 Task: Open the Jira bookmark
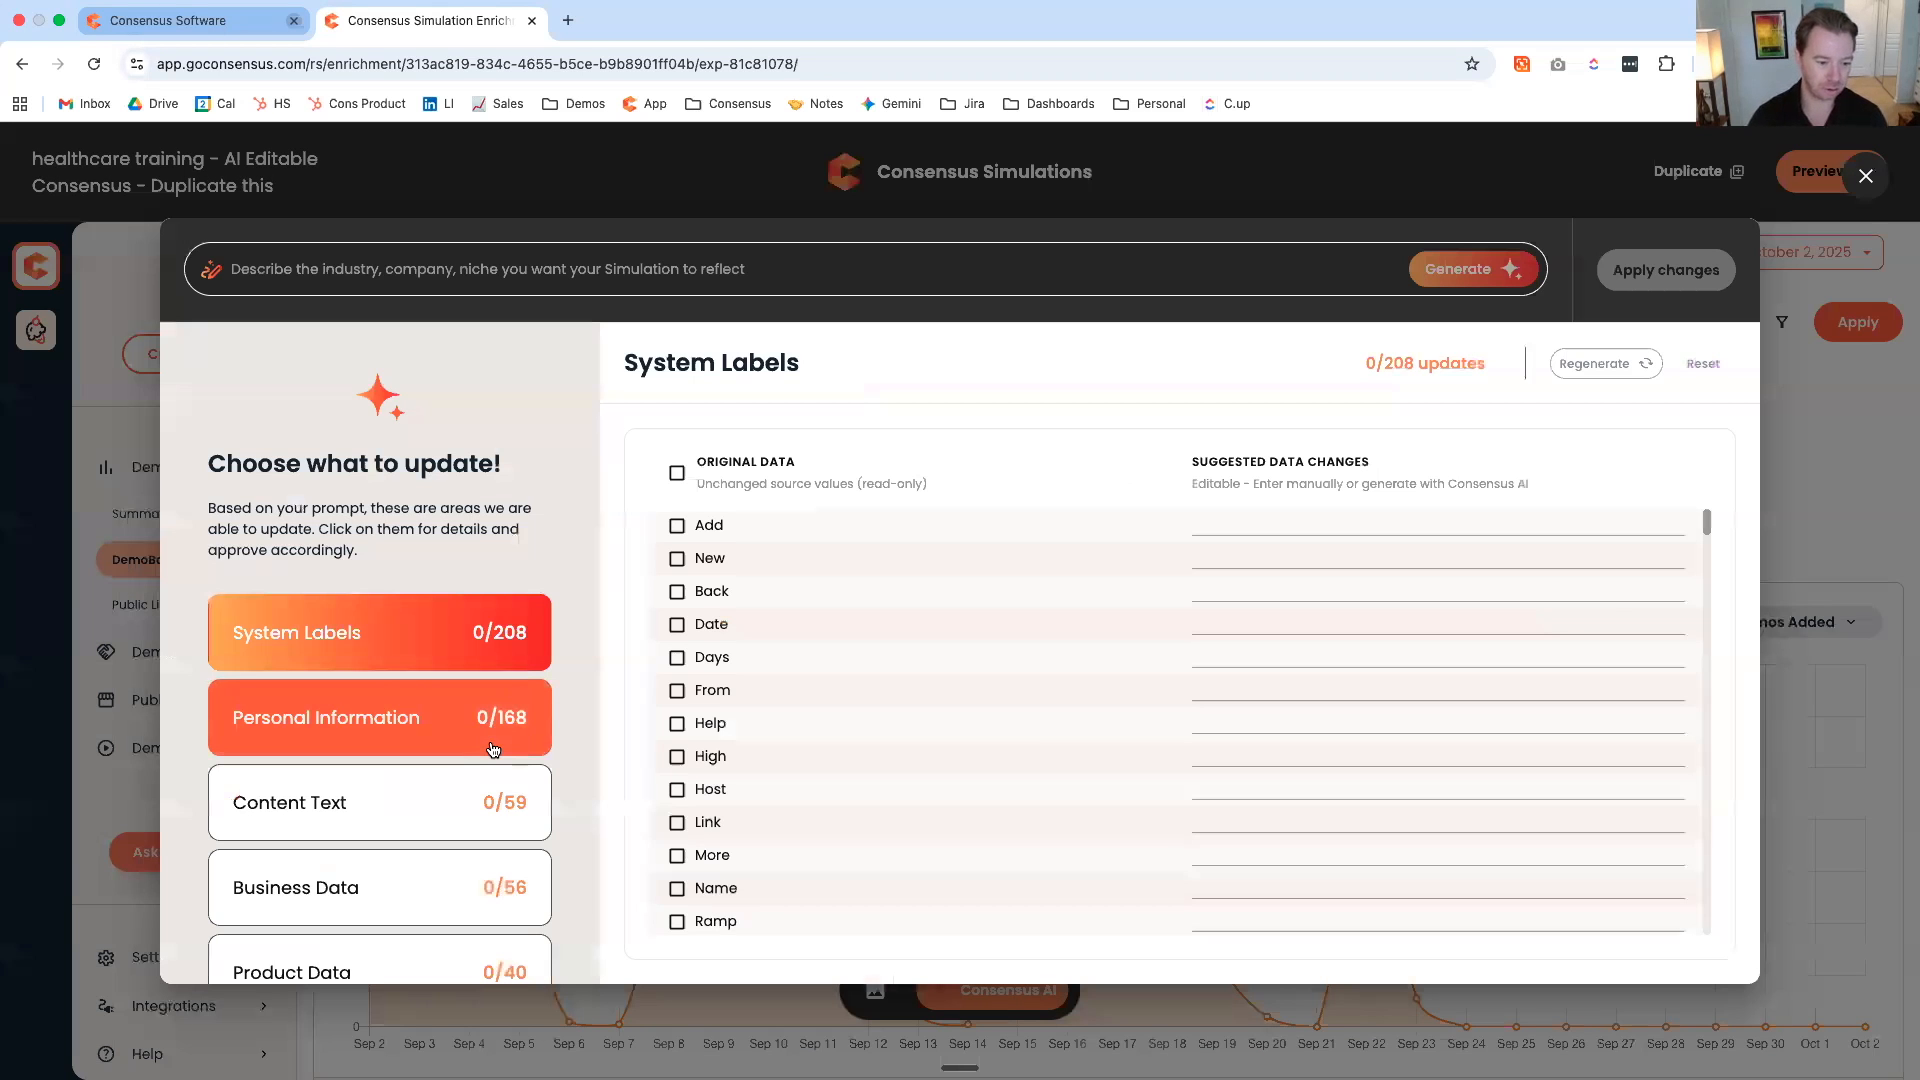(961, 104)
